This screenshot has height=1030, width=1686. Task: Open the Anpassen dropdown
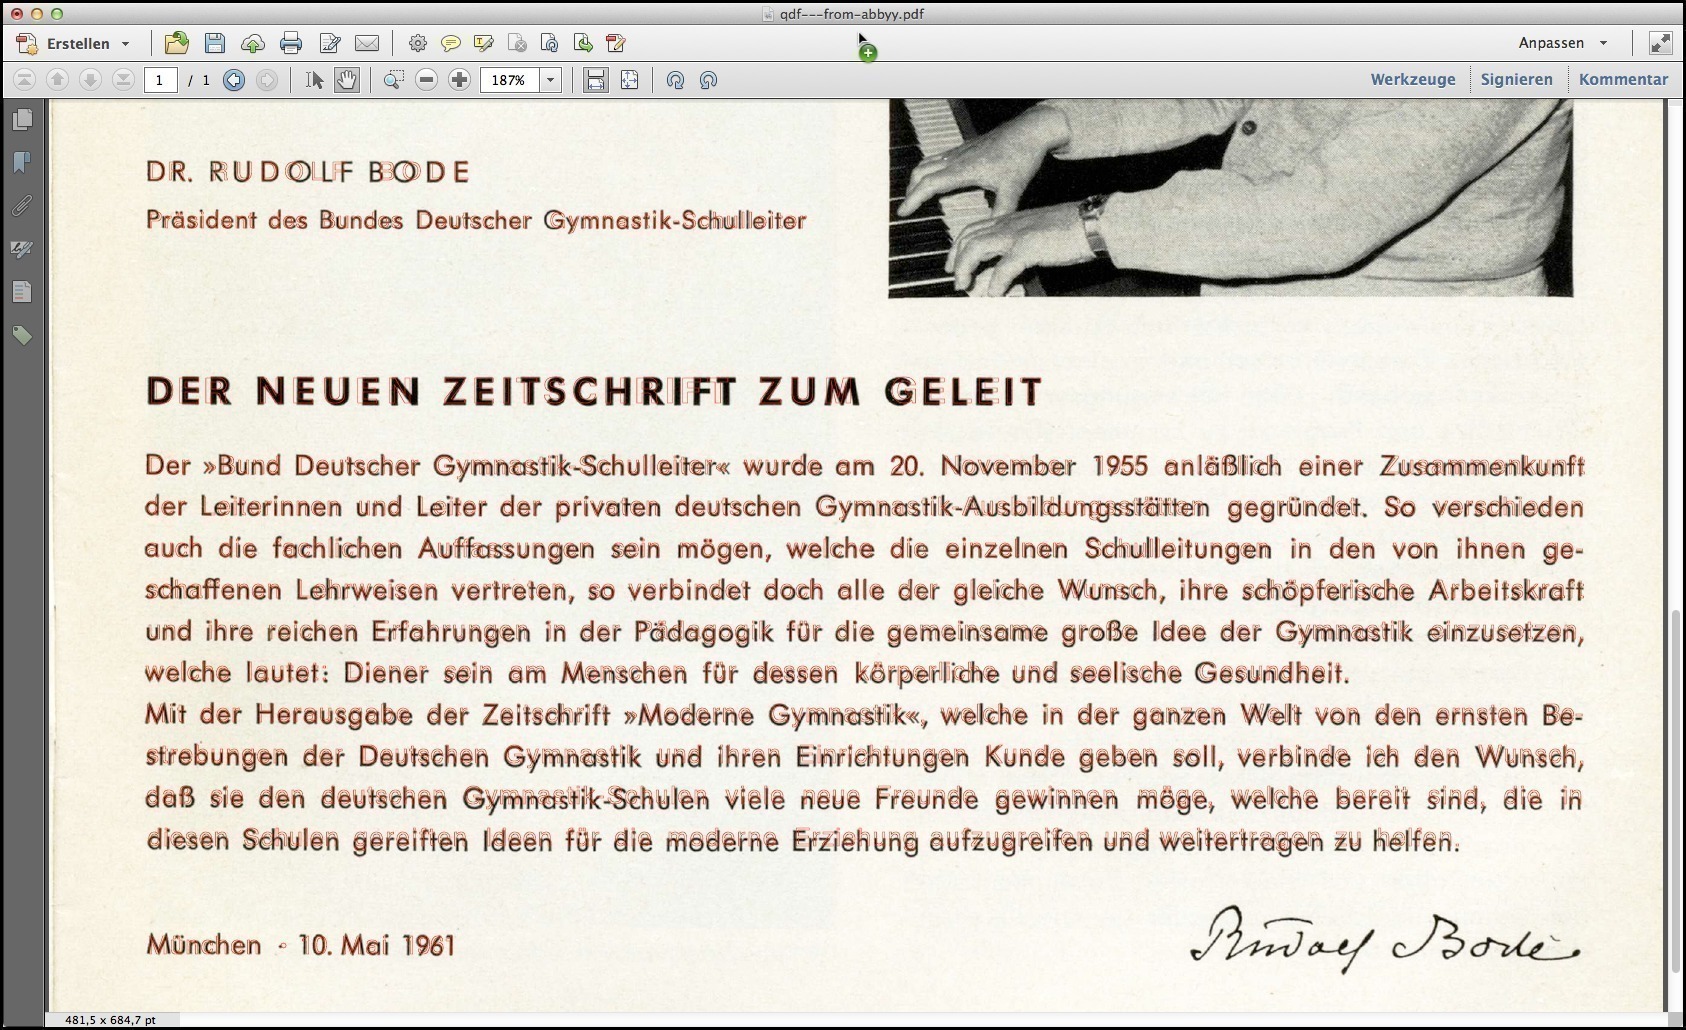tap(1563, 43)
